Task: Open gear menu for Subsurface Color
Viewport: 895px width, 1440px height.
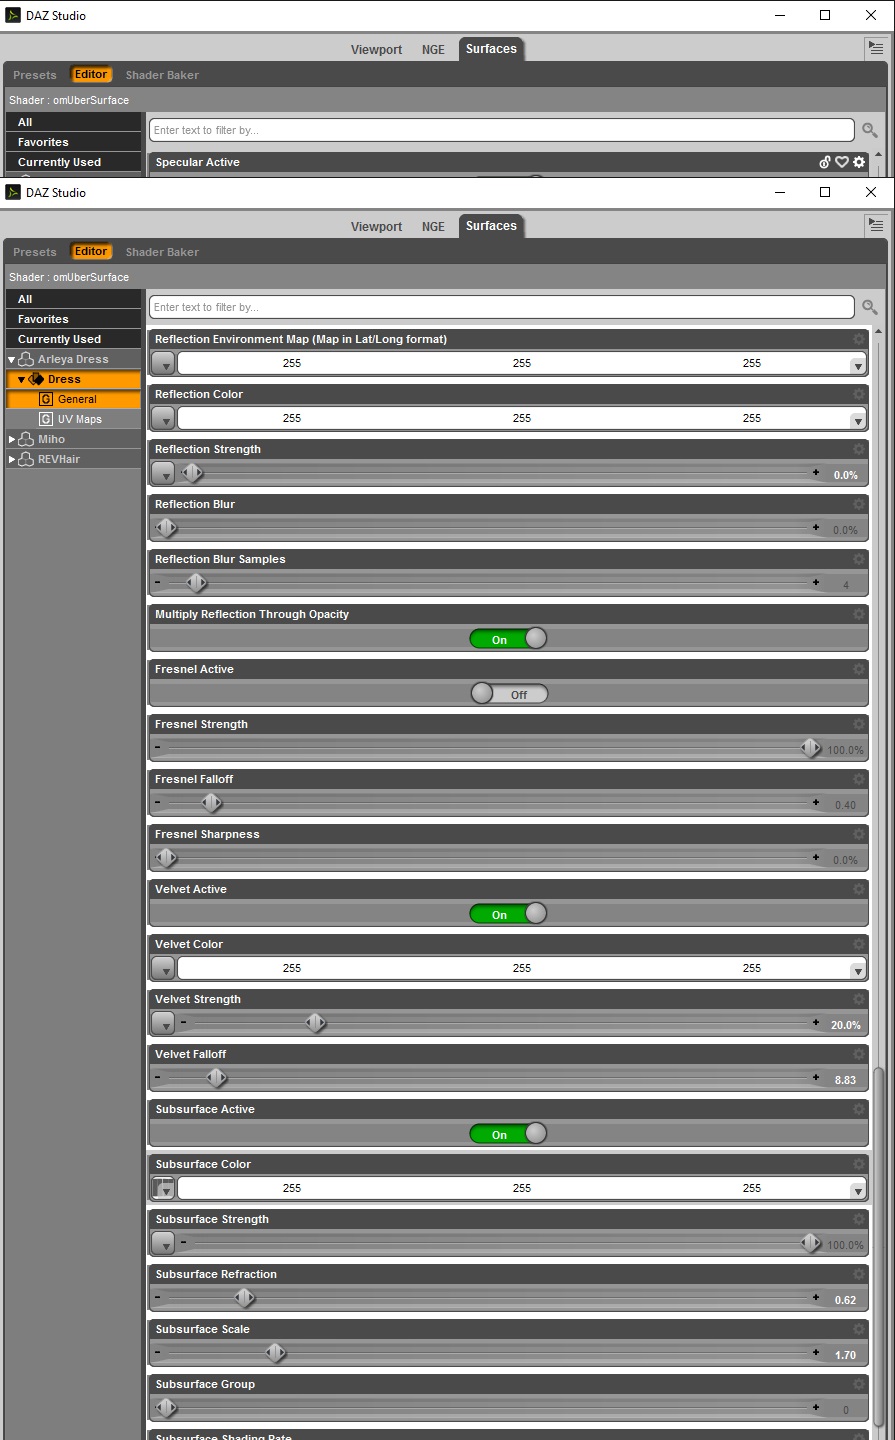Action: [858, 1164]
